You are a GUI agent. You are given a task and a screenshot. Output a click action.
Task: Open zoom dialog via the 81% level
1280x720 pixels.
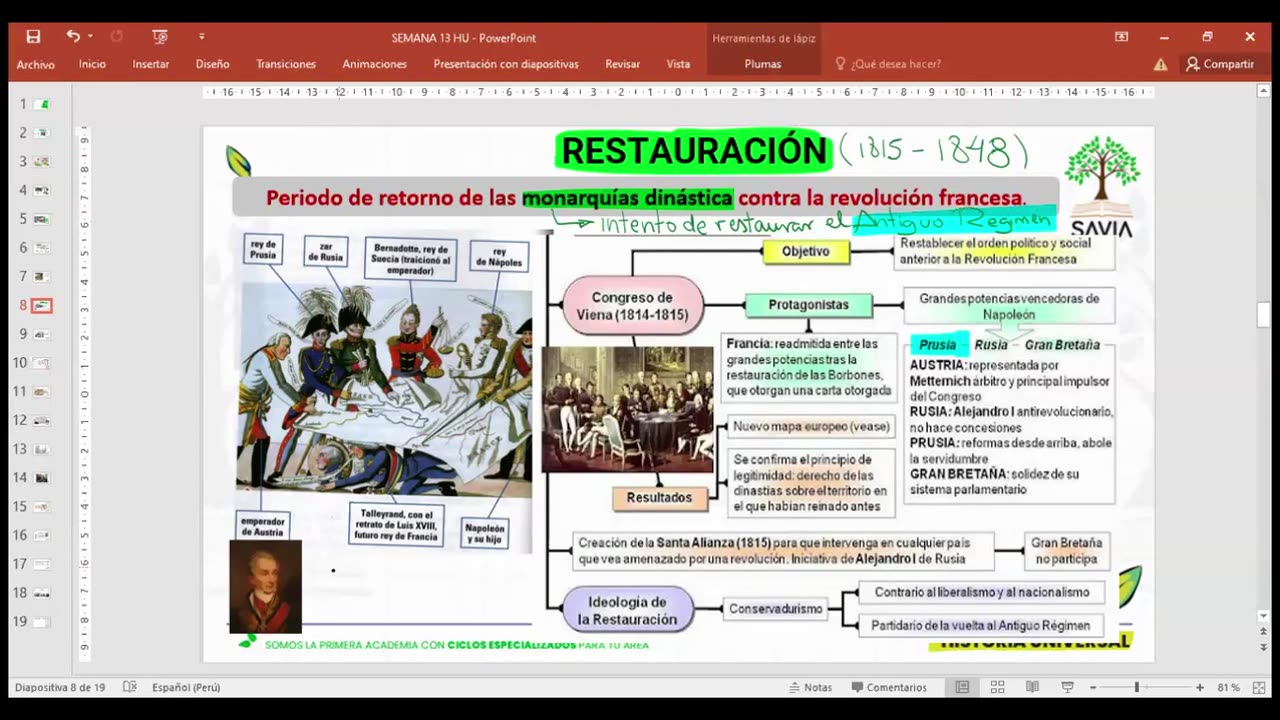[x=1228, y=688]
